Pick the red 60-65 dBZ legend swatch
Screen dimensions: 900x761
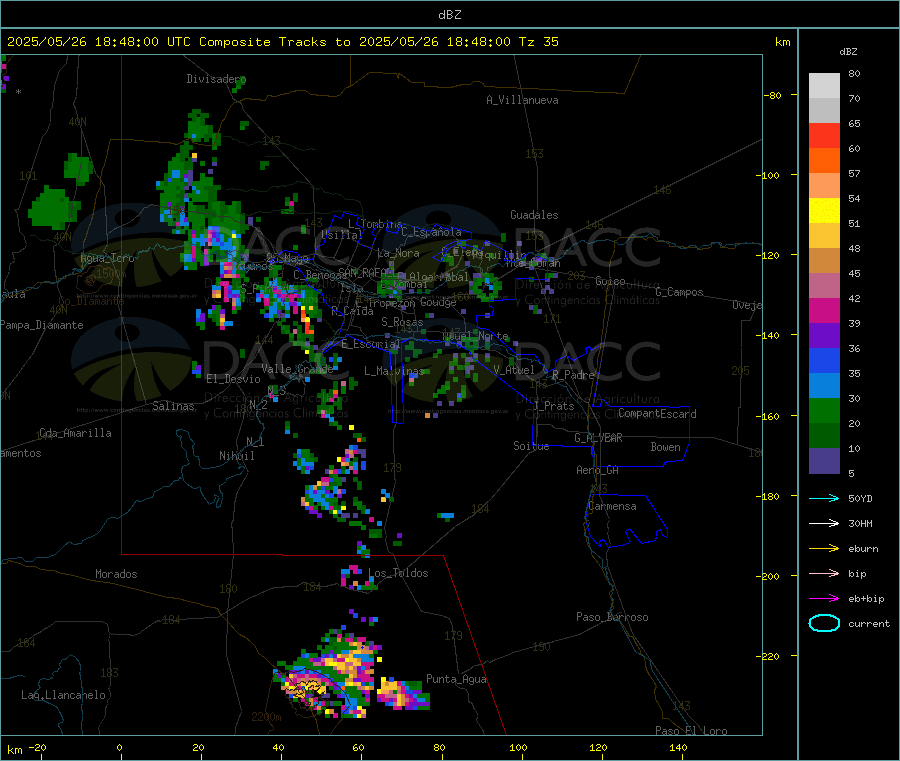824,135
